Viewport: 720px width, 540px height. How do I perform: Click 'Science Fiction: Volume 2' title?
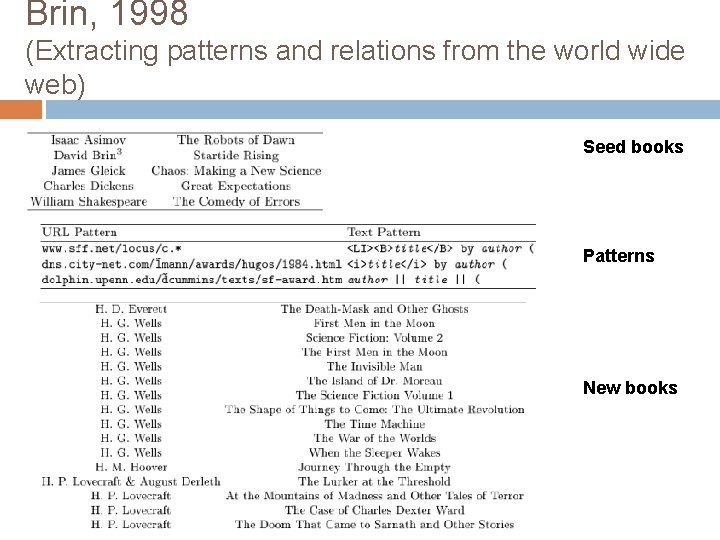point(374,338)
